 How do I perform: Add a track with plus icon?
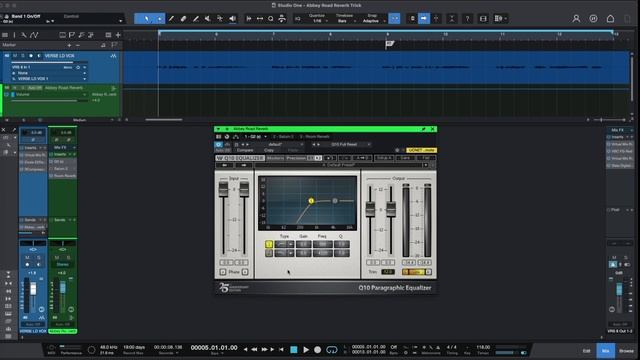point(118,35)
